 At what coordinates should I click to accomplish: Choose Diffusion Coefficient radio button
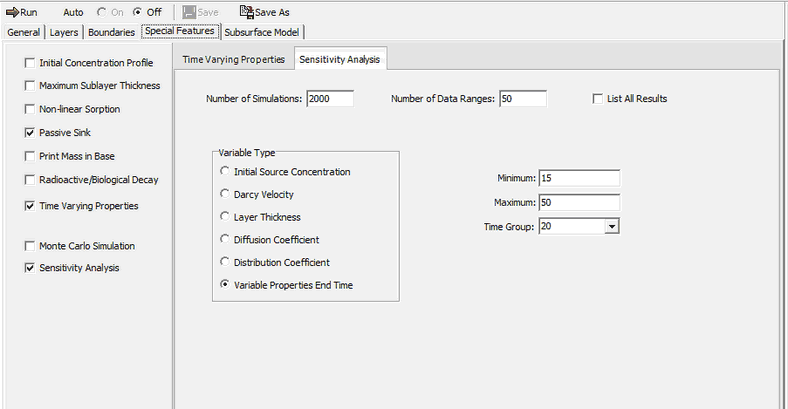224,240
